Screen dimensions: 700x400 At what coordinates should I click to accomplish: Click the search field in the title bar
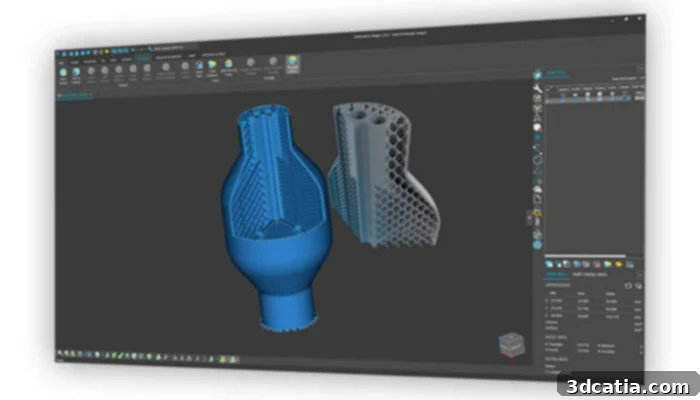coord(174,47)
